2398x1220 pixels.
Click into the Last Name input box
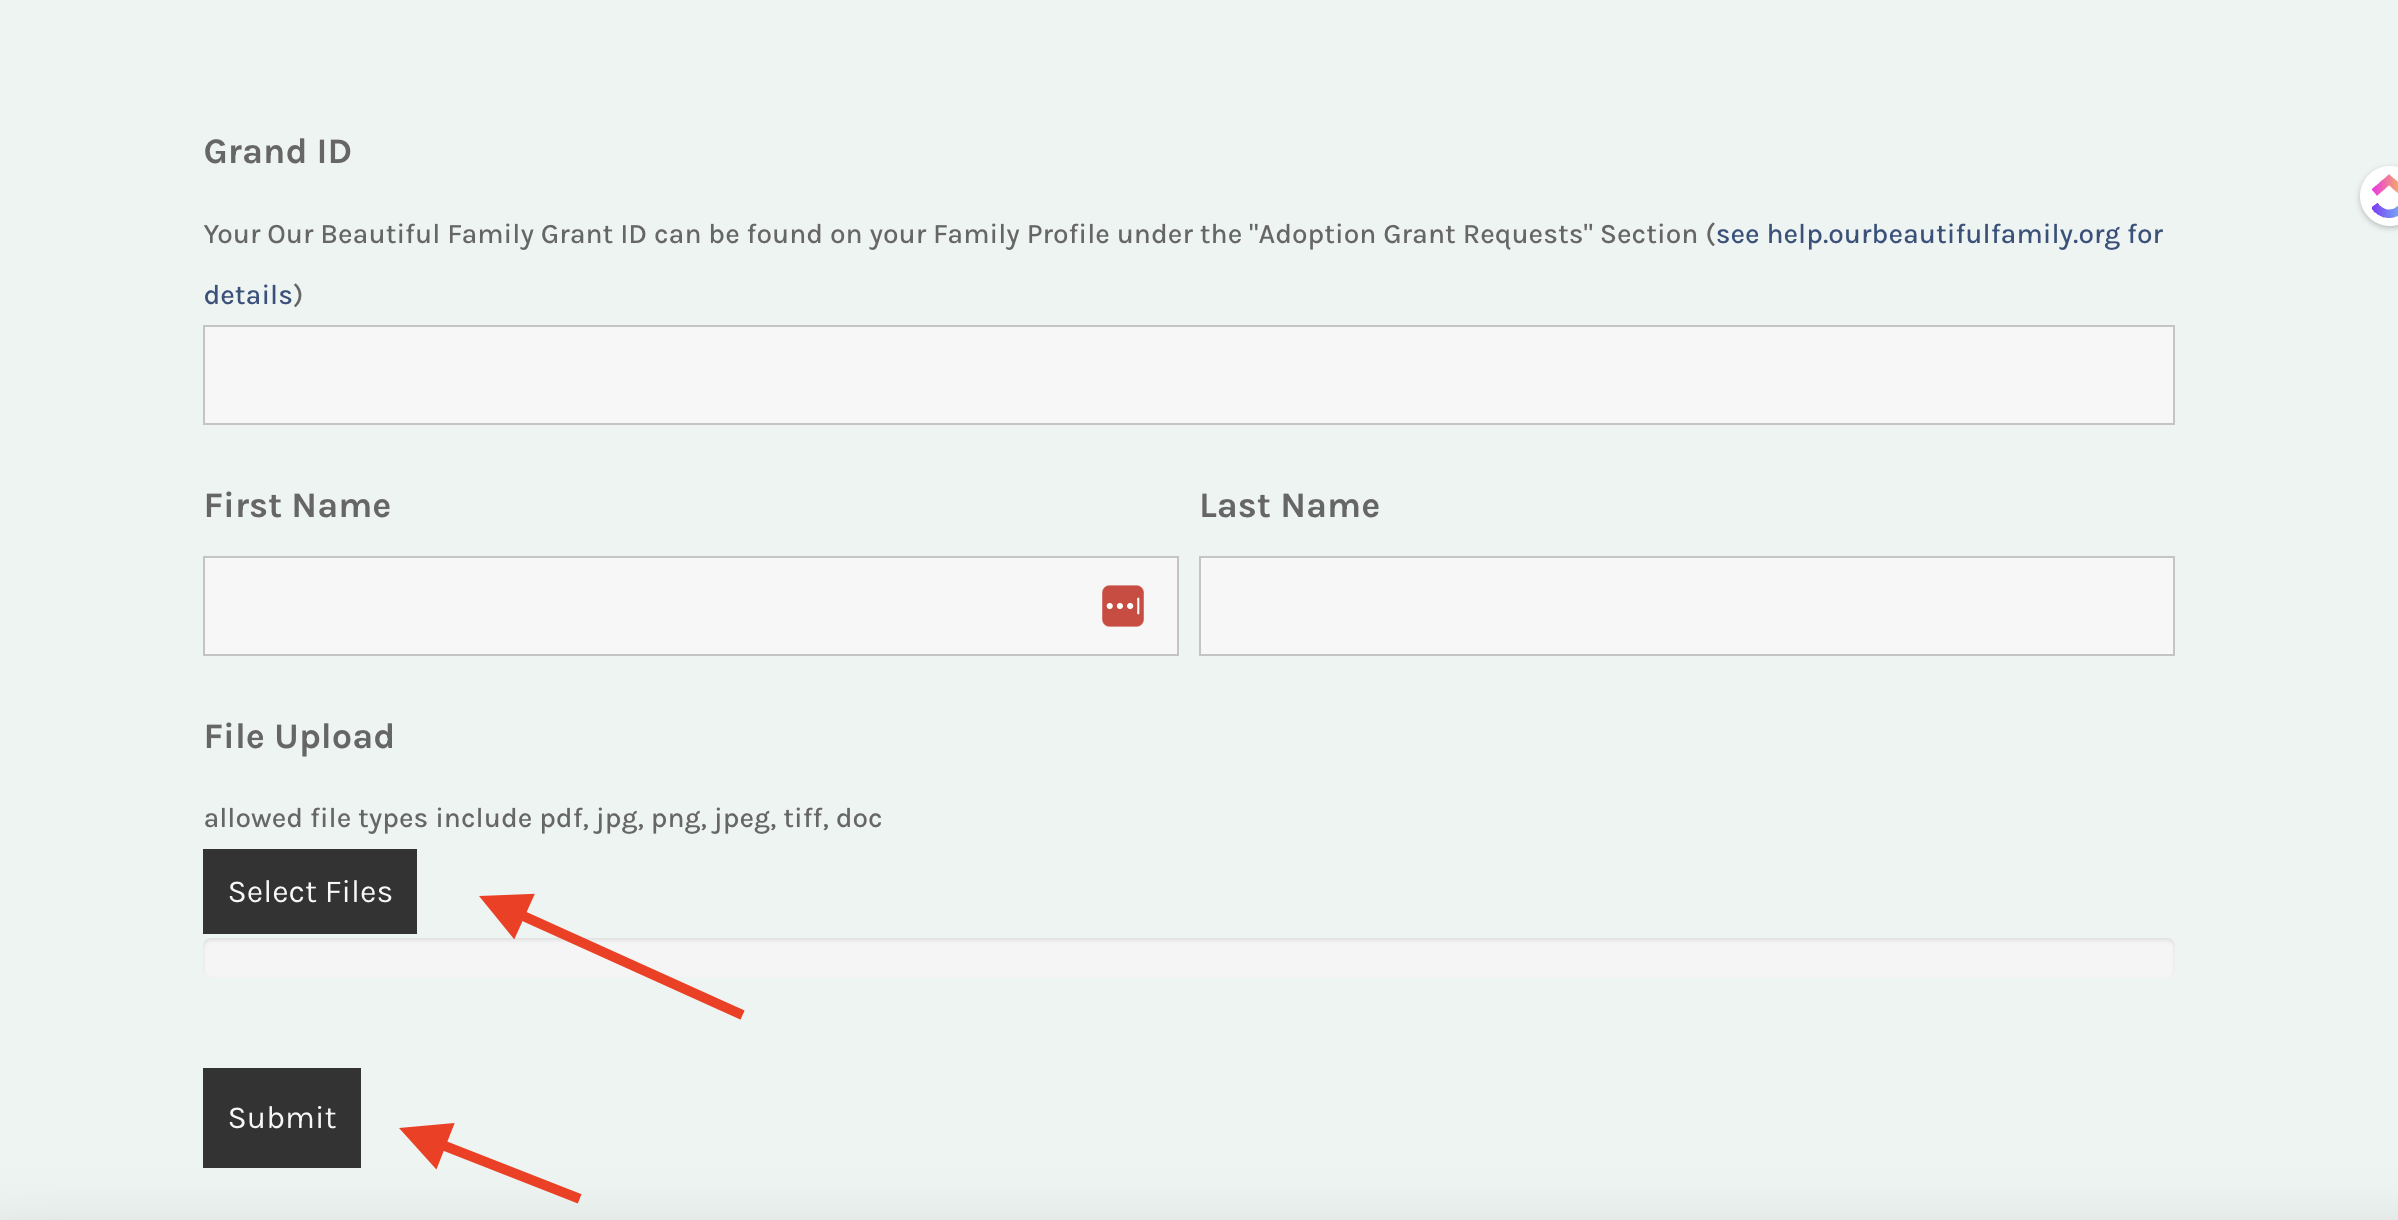(1686, 606)
